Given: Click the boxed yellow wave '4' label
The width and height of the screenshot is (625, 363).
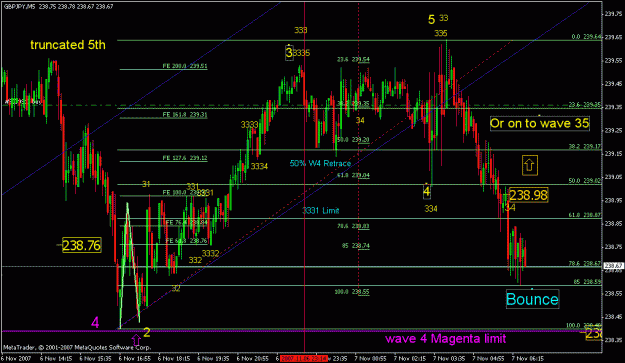Looking at the screenshot, I should coord(426,192).
